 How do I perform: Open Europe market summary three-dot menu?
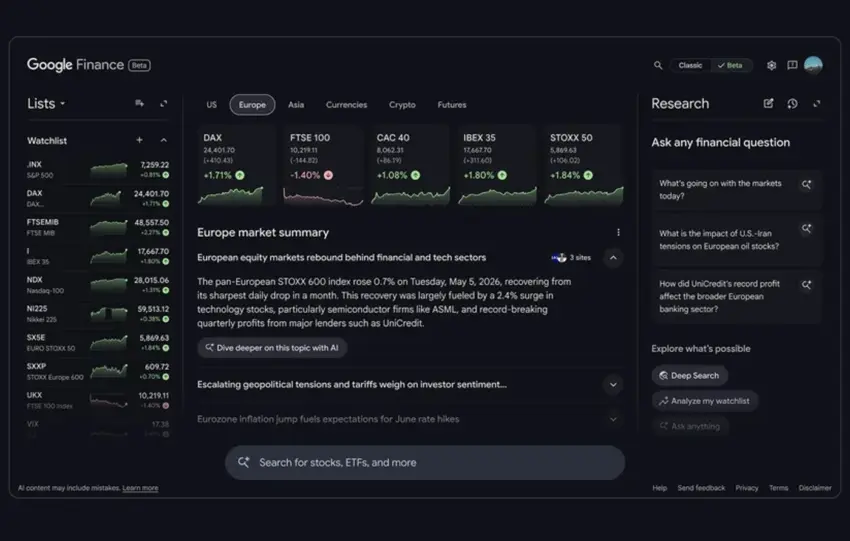618,232
